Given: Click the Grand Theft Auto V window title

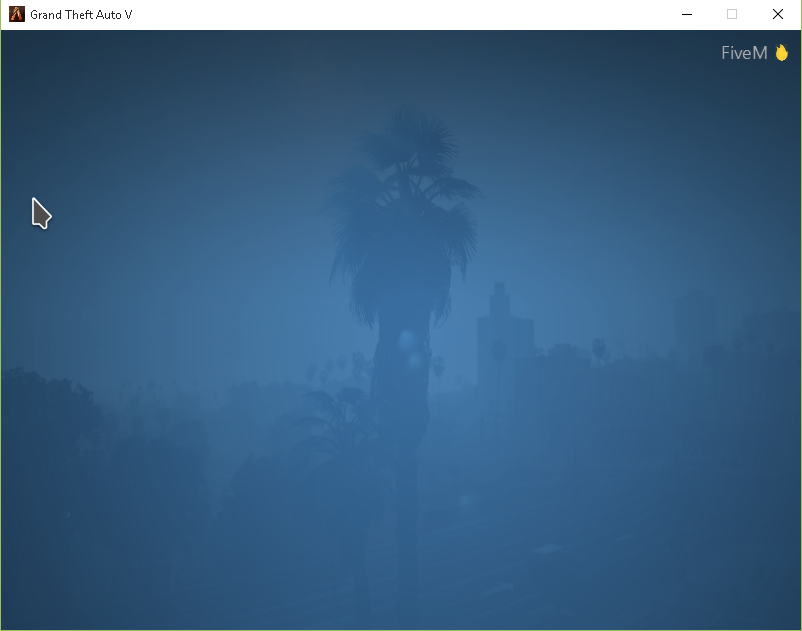Looking at the screenshot, I should (x=81, y=15).
